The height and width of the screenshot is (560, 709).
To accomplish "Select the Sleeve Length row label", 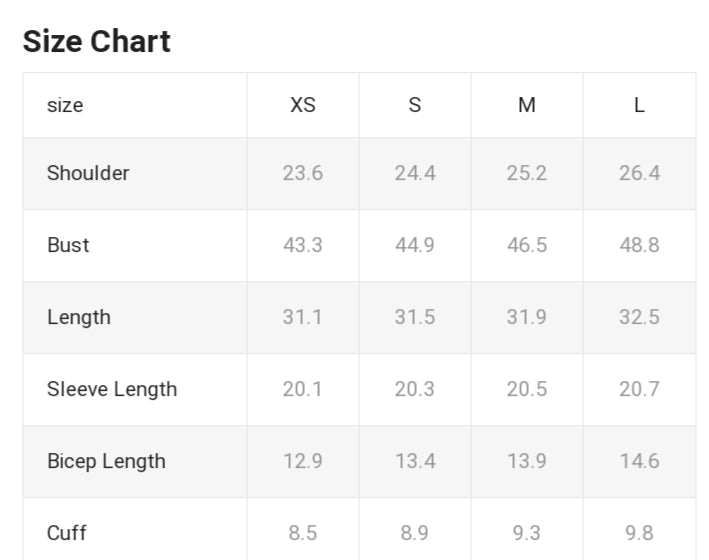I will tap(112, 389).
